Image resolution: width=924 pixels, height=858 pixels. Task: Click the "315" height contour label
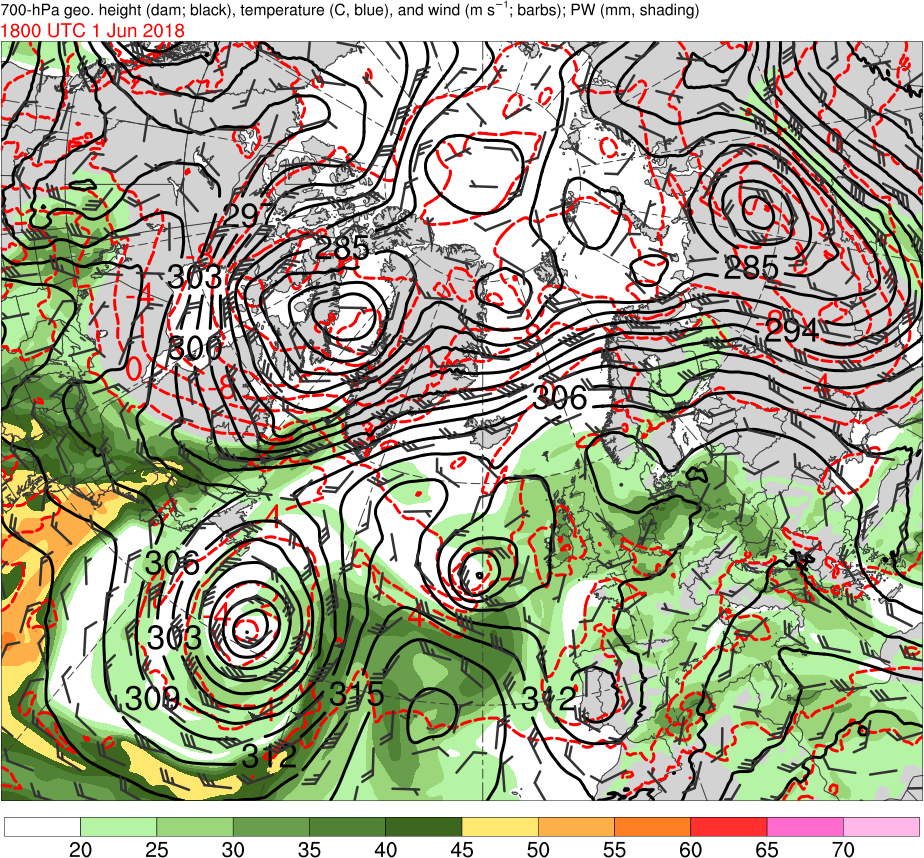[x=357, y=694]
